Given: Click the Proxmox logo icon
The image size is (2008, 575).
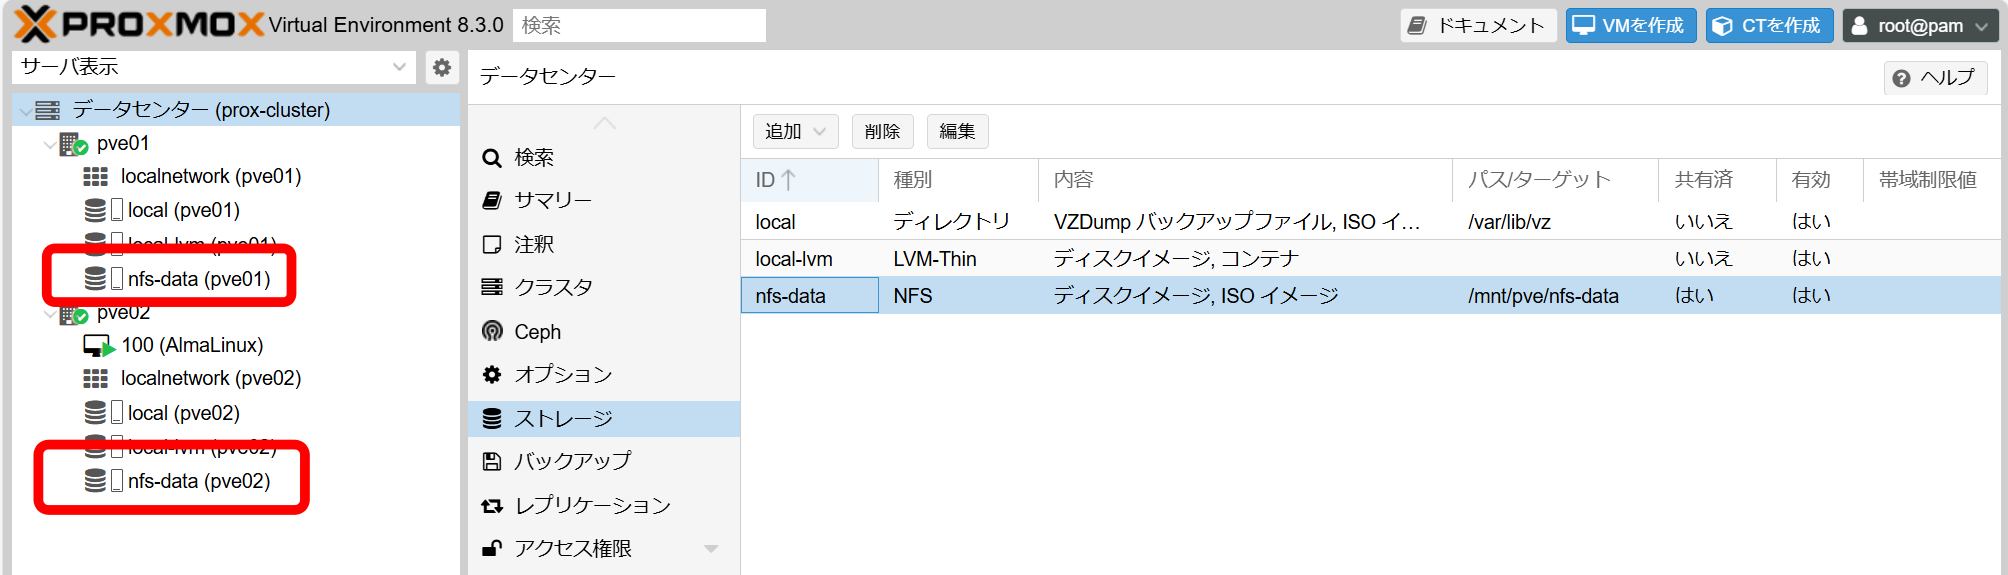Looking at the screenshot, I should [x=36, y=24].
